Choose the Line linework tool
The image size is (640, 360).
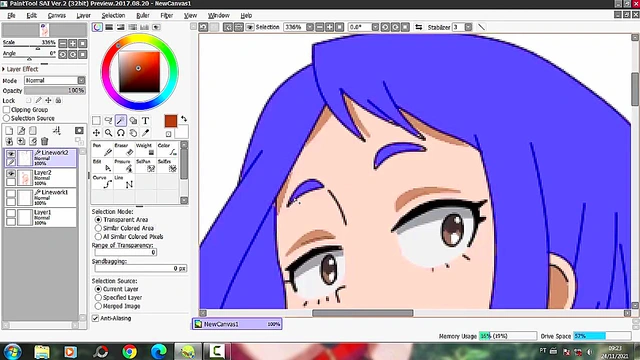click(124, 182)
